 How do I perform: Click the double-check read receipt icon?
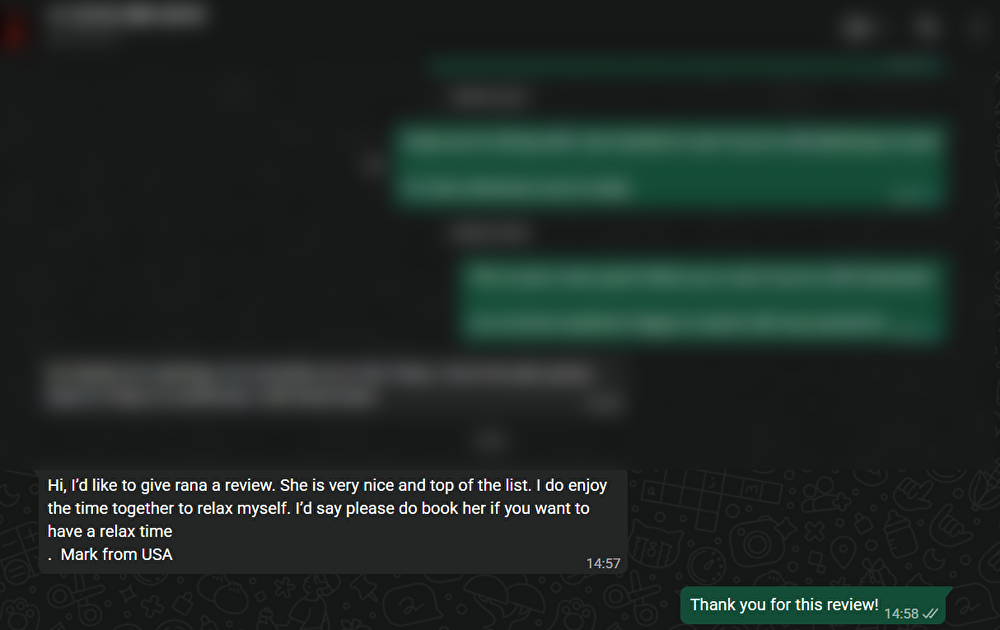click(930, 613)
